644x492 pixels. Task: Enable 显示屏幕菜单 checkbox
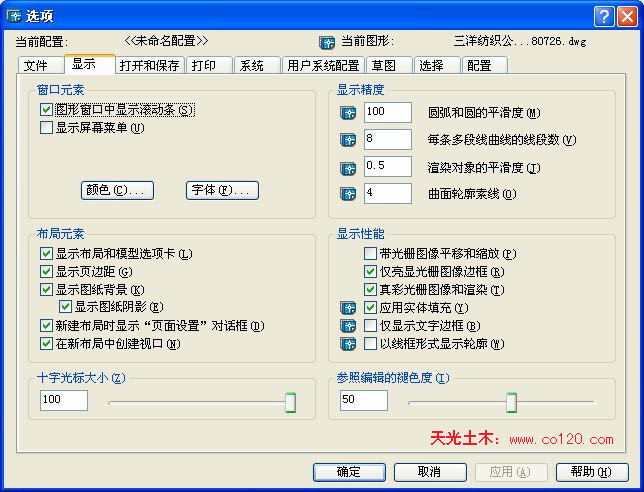tap(46, 128)
